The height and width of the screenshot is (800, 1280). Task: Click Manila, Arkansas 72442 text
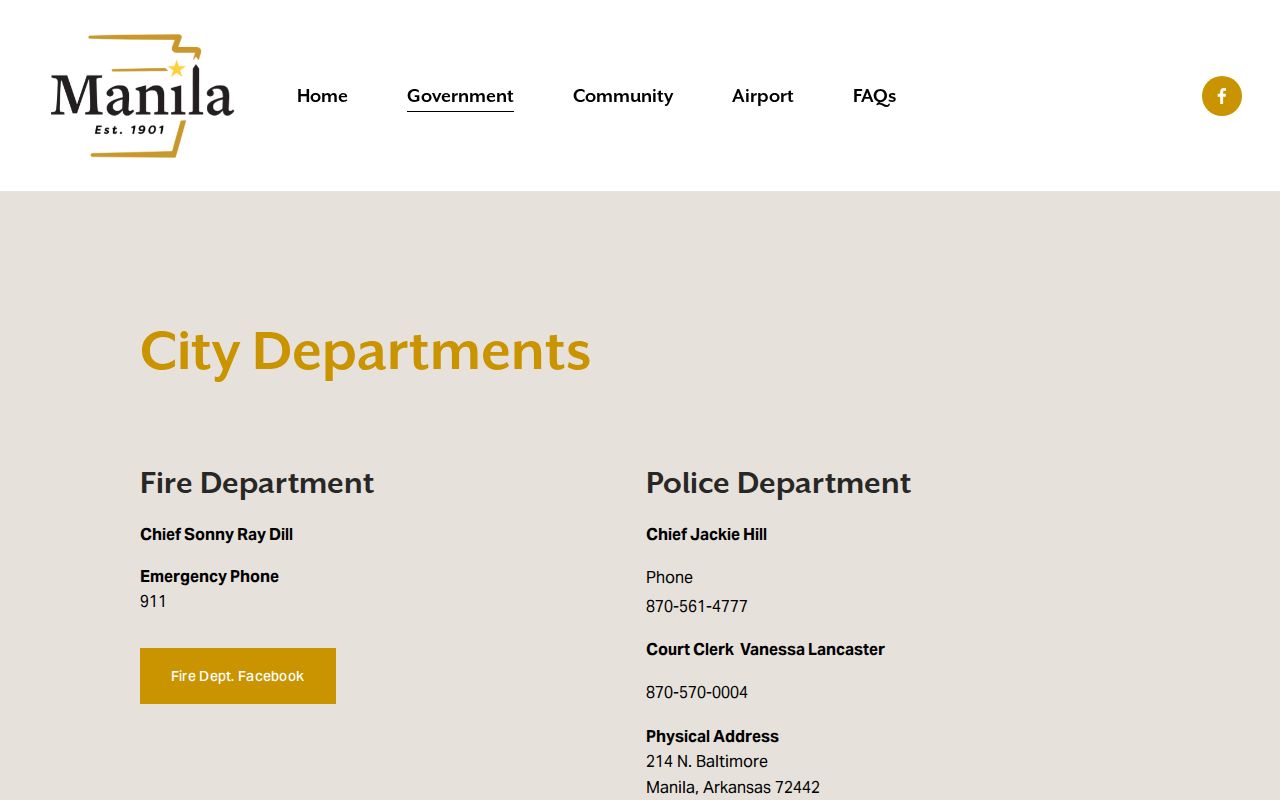click(733, 787)
